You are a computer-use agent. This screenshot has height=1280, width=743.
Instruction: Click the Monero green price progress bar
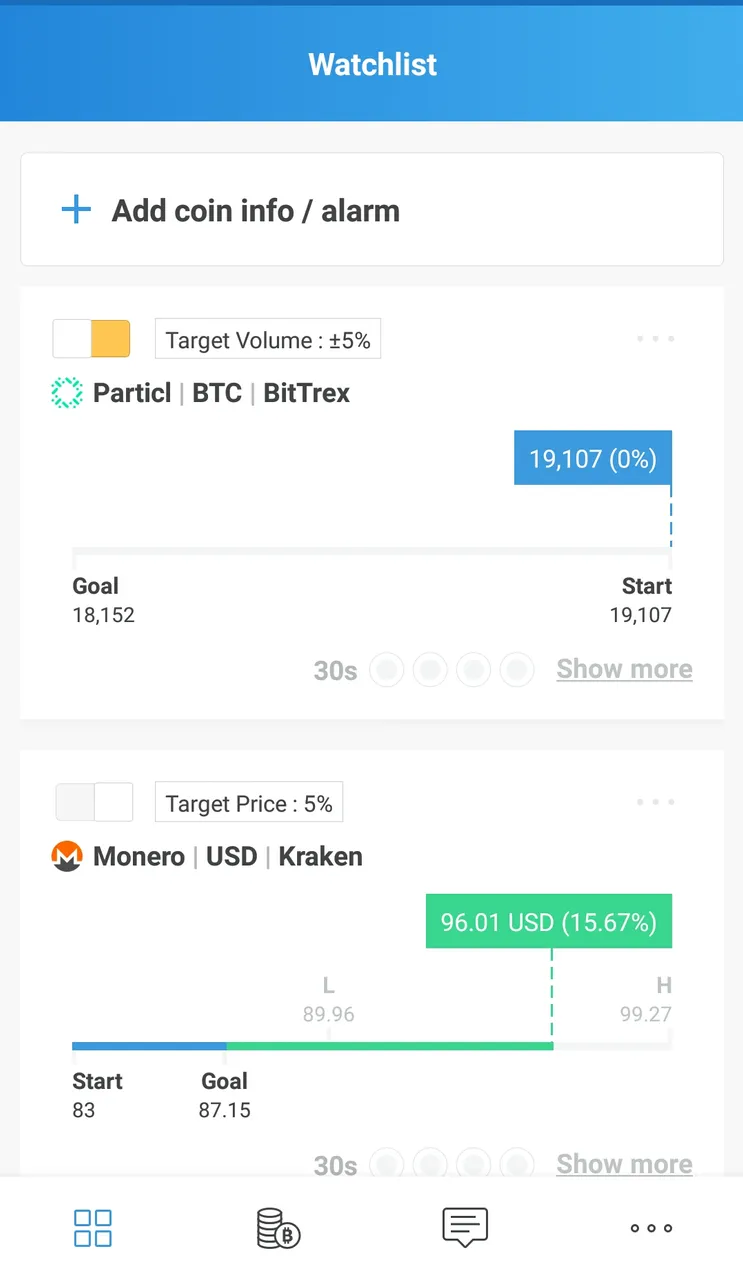coord(390,1046)
